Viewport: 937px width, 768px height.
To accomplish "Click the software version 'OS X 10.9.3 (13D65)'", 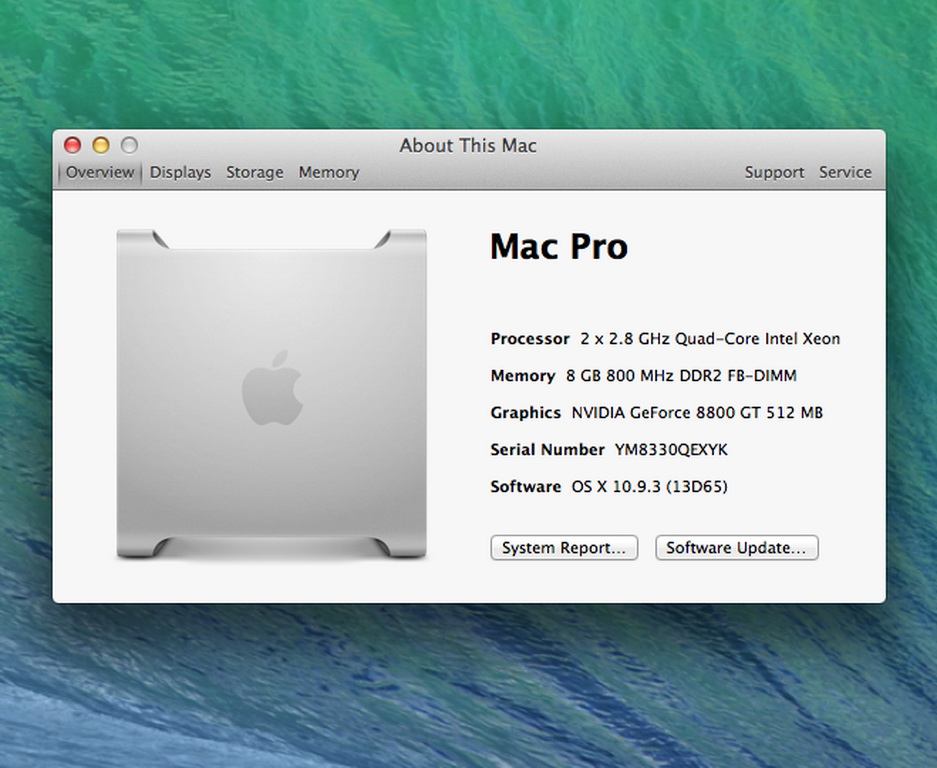I will tap(650, 486).
